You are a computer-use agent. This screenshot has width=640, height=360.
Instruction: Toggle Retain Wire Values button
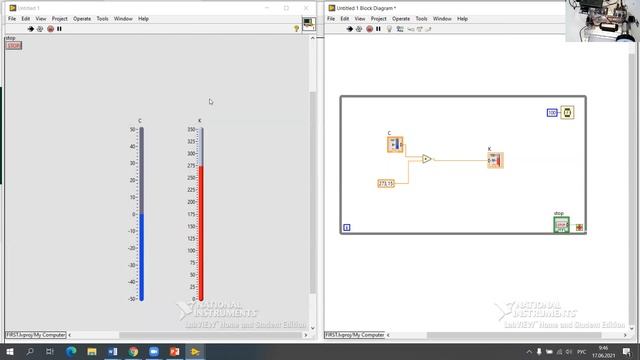click(400, 29)
